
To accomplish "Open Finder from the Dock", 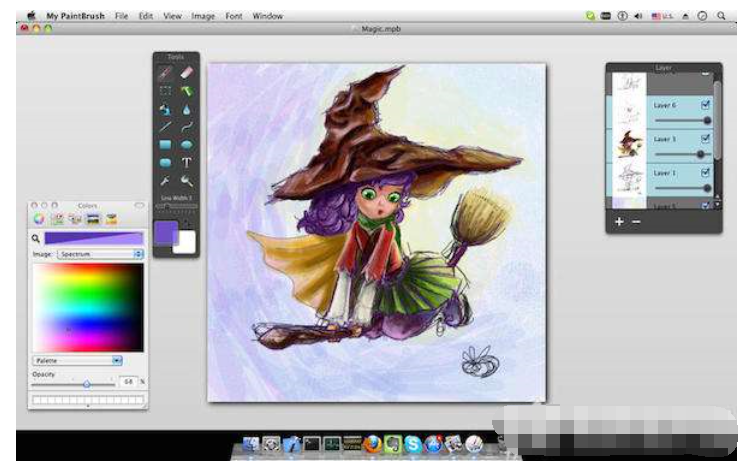I will tap(251, 444).
